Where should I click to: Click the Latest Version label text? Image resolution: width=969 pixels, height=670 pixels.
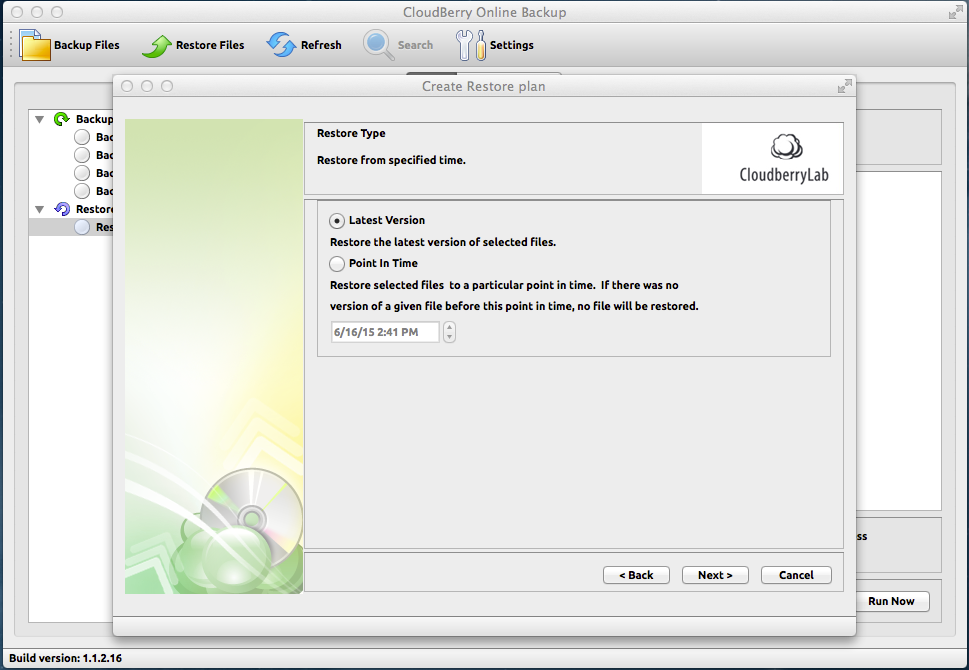coord(387,220)
